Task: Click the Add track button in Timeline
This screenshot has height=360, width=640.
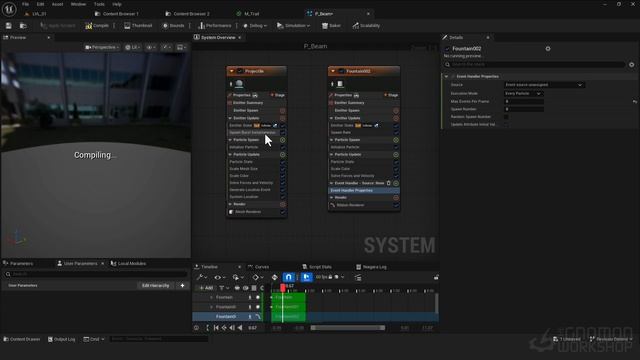Action: (x=206, y=288)
